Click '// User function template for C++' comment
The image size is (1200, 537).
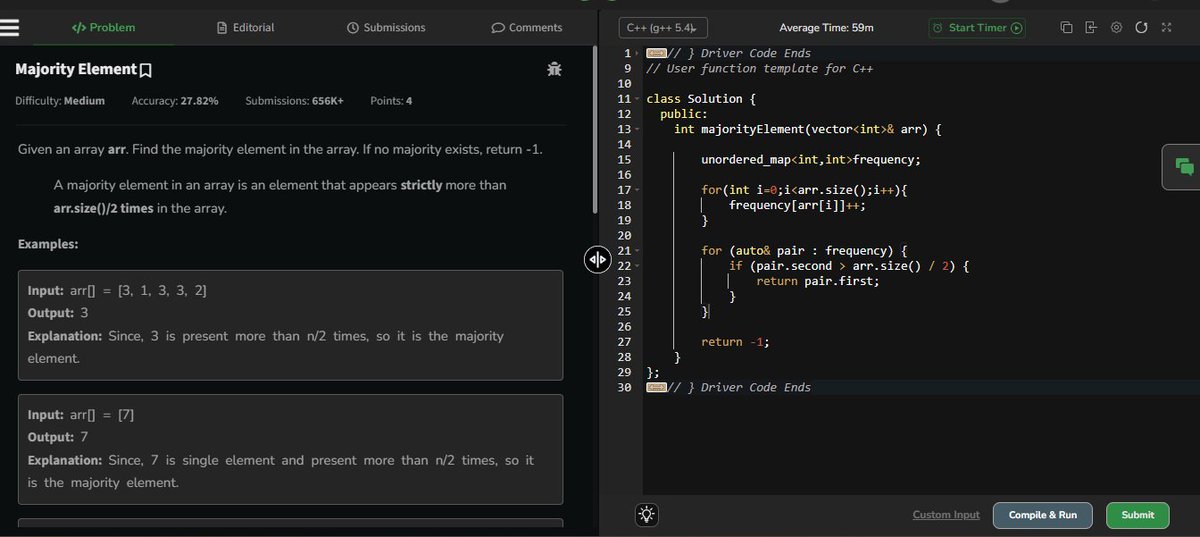760,69
